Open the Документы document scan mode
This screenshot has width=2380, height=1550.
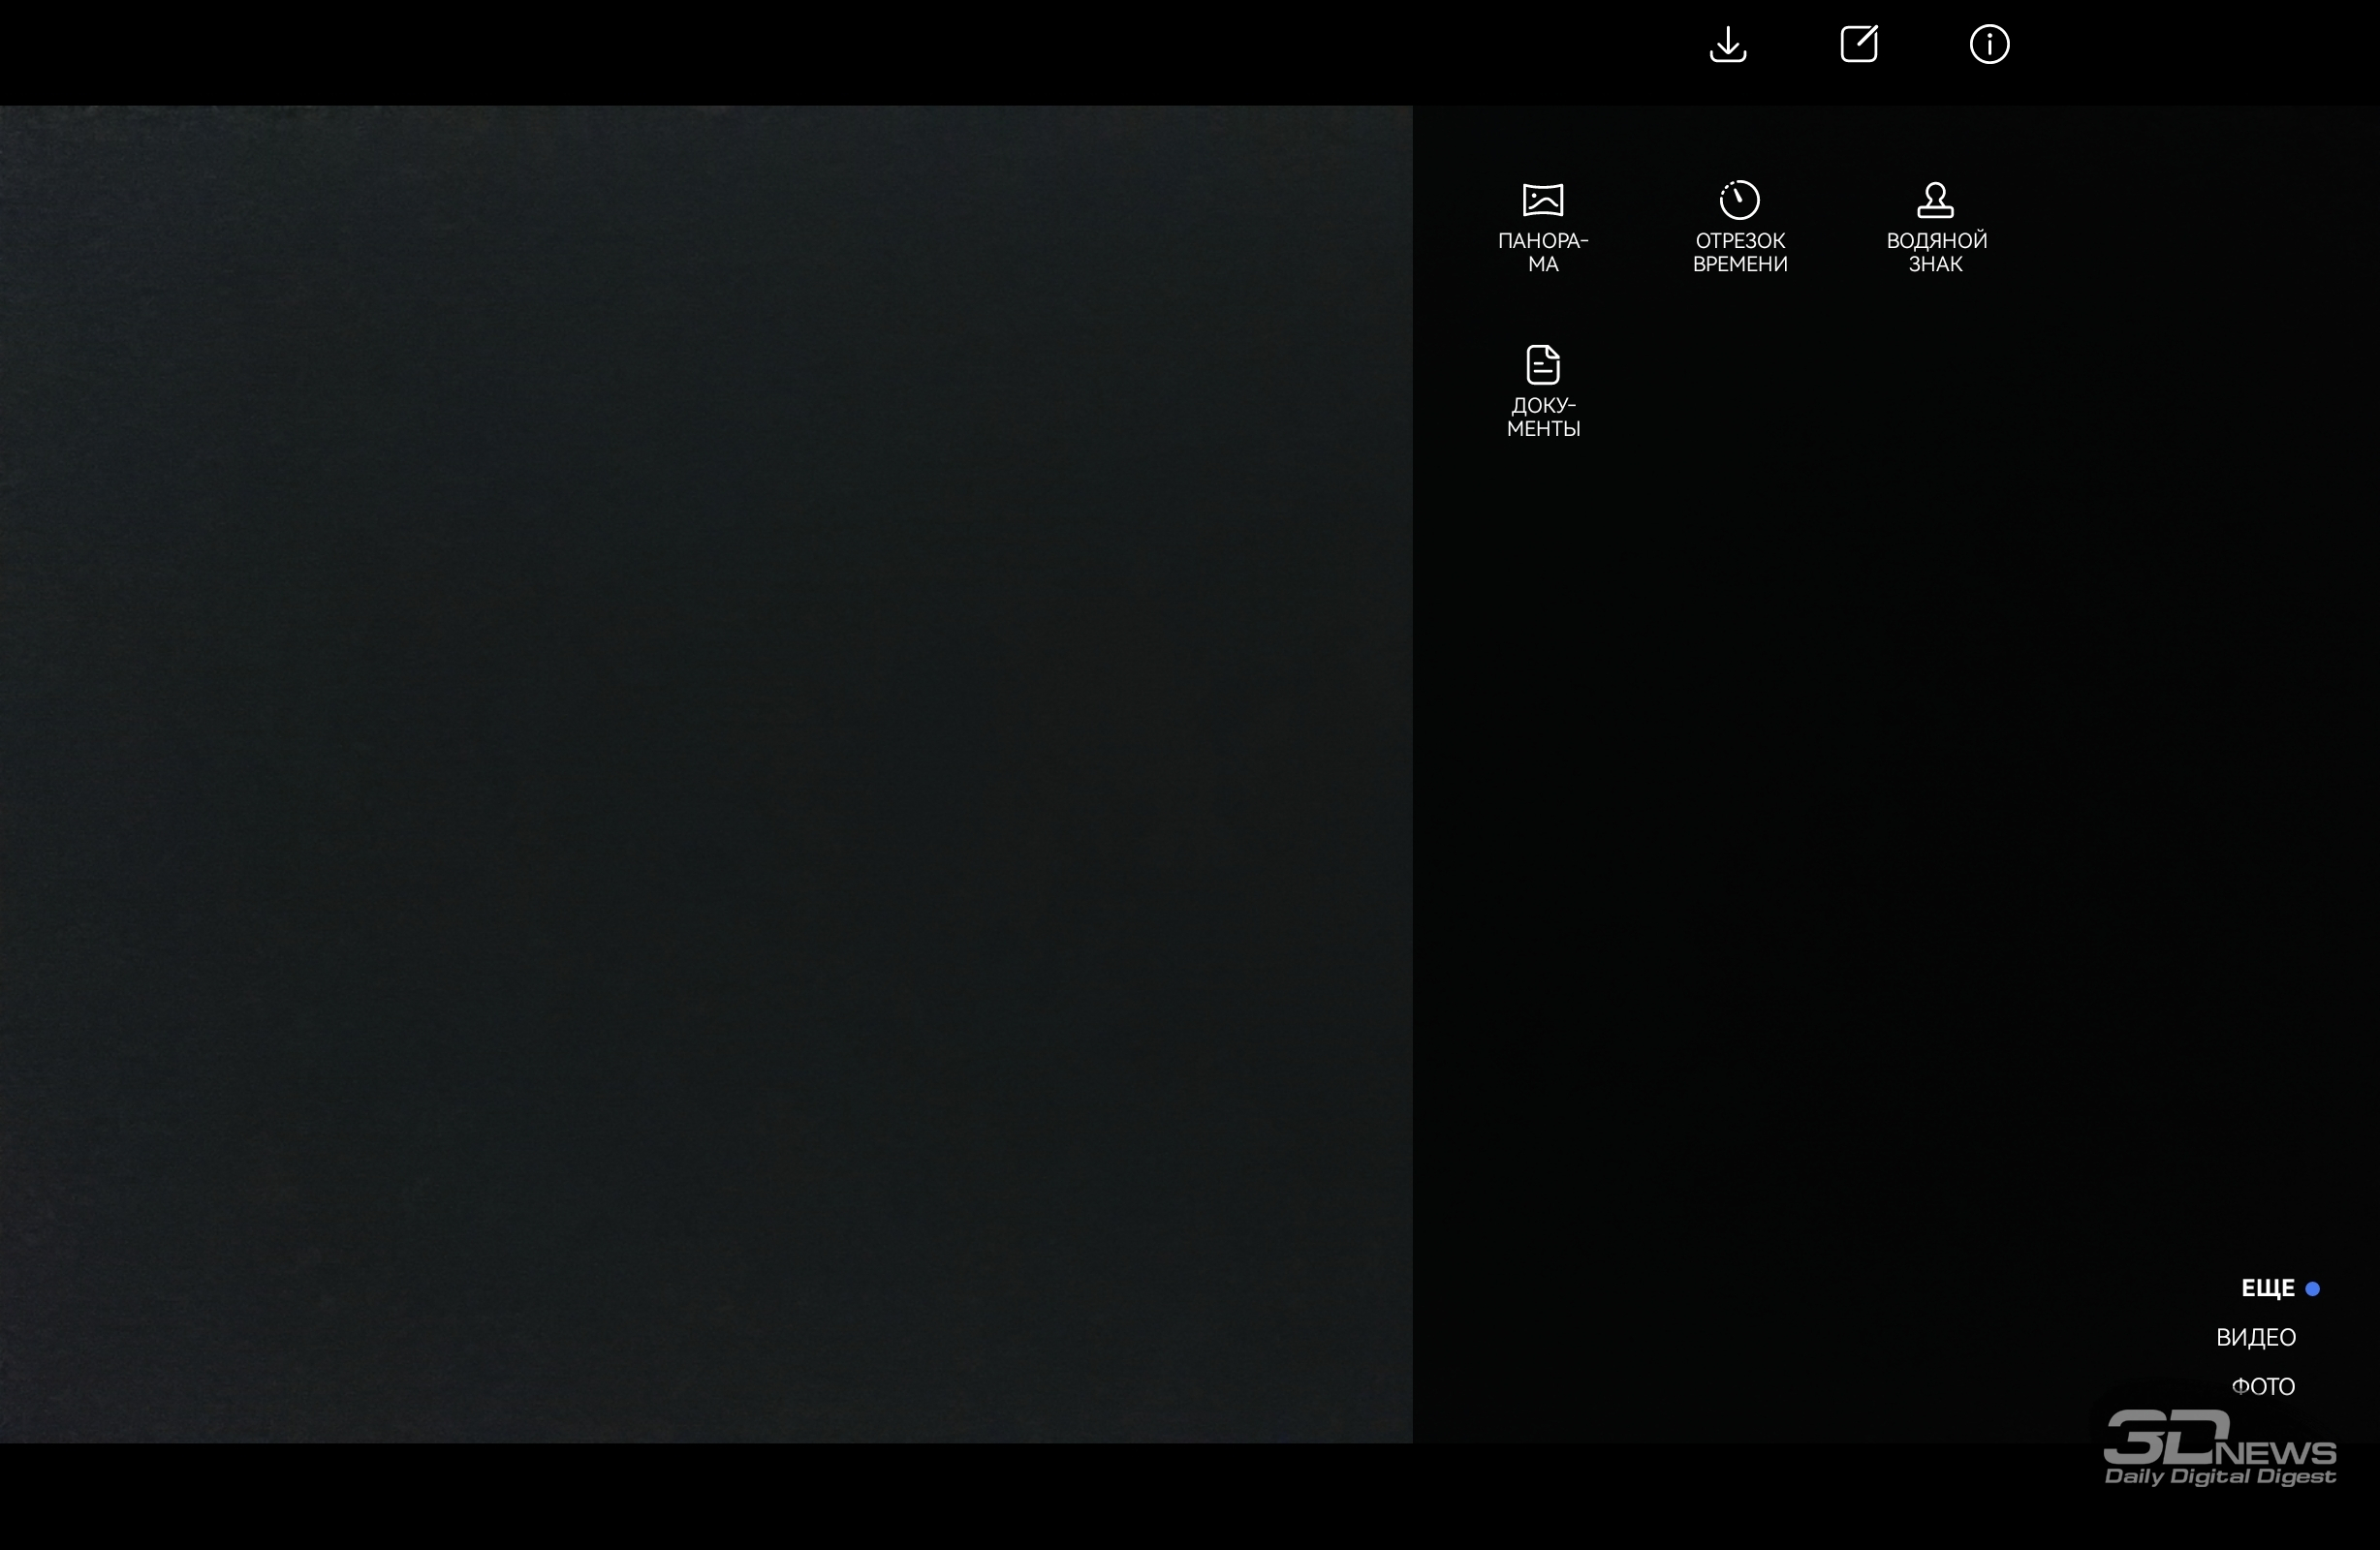click(x=1543, y=392)
